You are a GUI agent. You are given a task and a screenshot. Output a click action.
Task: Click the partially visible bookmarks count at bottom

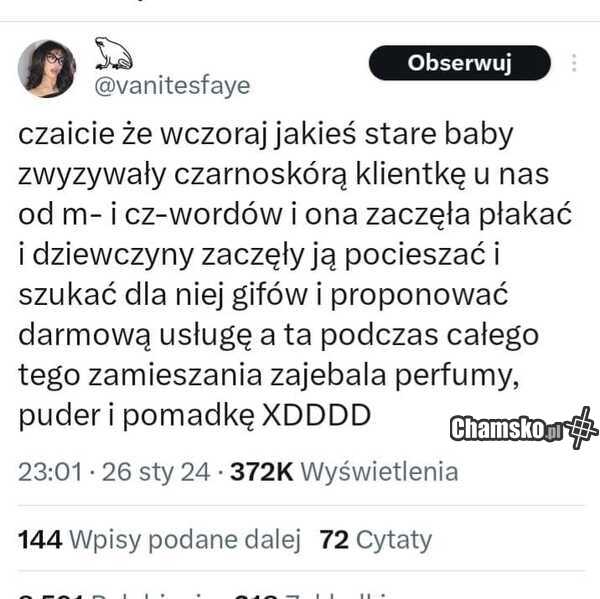click(256, 596)
